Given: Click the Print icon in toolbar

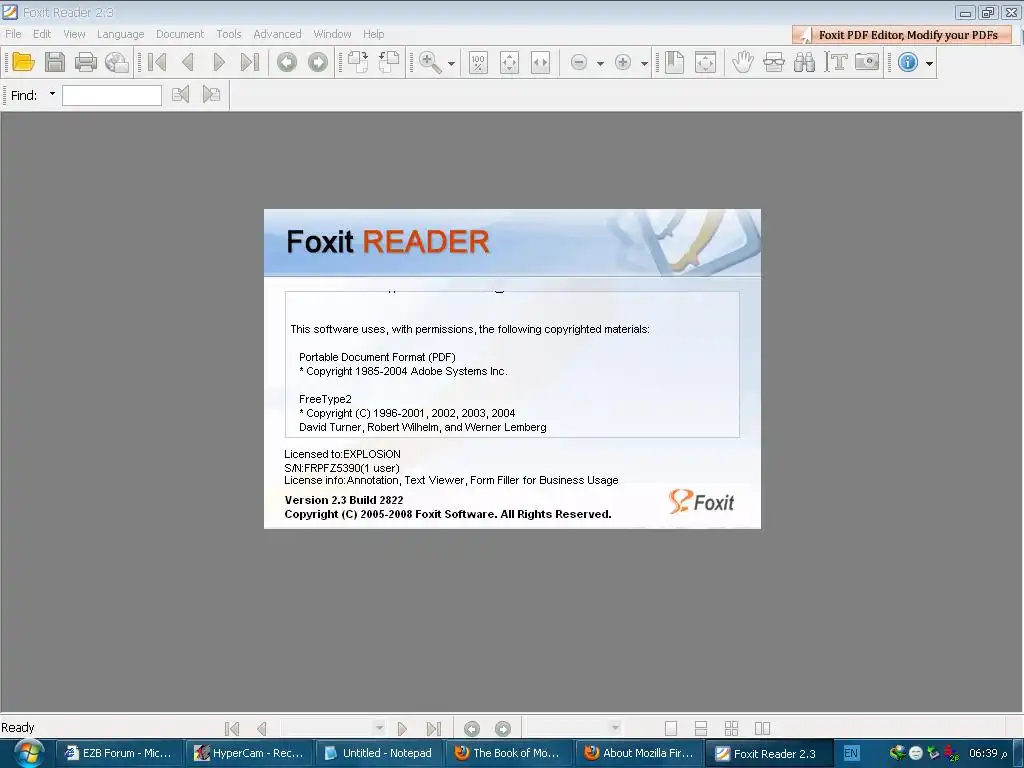Looking at the screenshot, I should 86,62.
